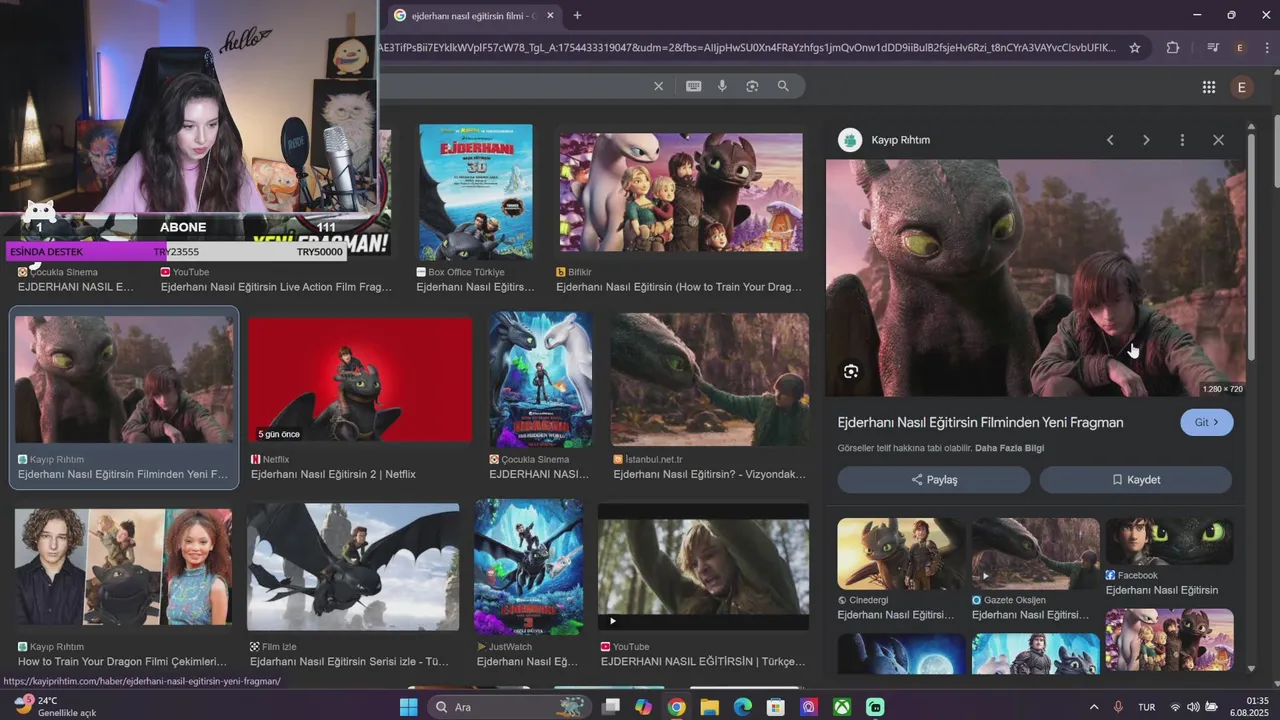The width and height of the screenshot is (1280, 720).
Task: Select YouTube Türkçe fragman video thumbnail
Action: (x=703, y=567)
